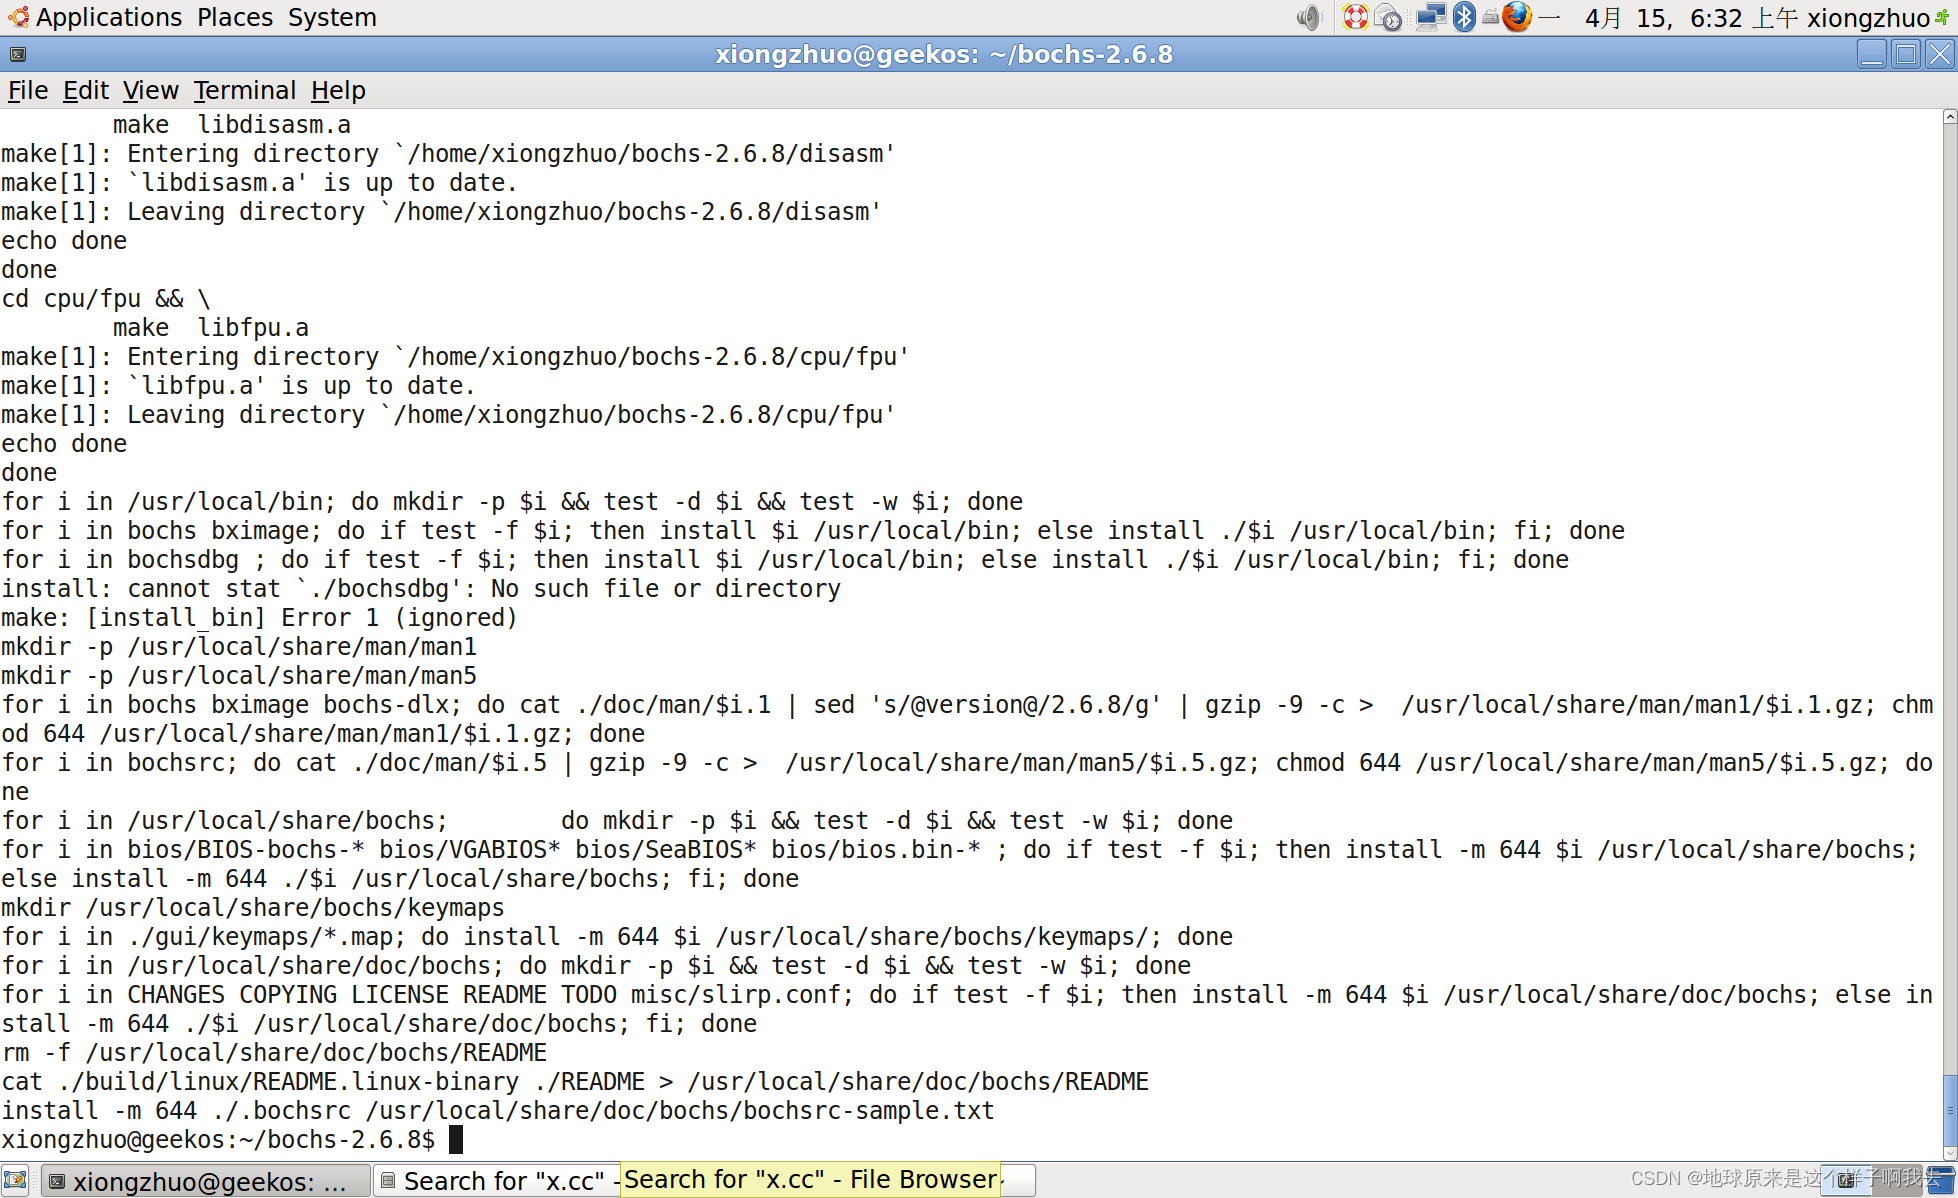This screenshot has height=1198, width=1958.
Task: Open the Places menu
Action: pos(235,17)
